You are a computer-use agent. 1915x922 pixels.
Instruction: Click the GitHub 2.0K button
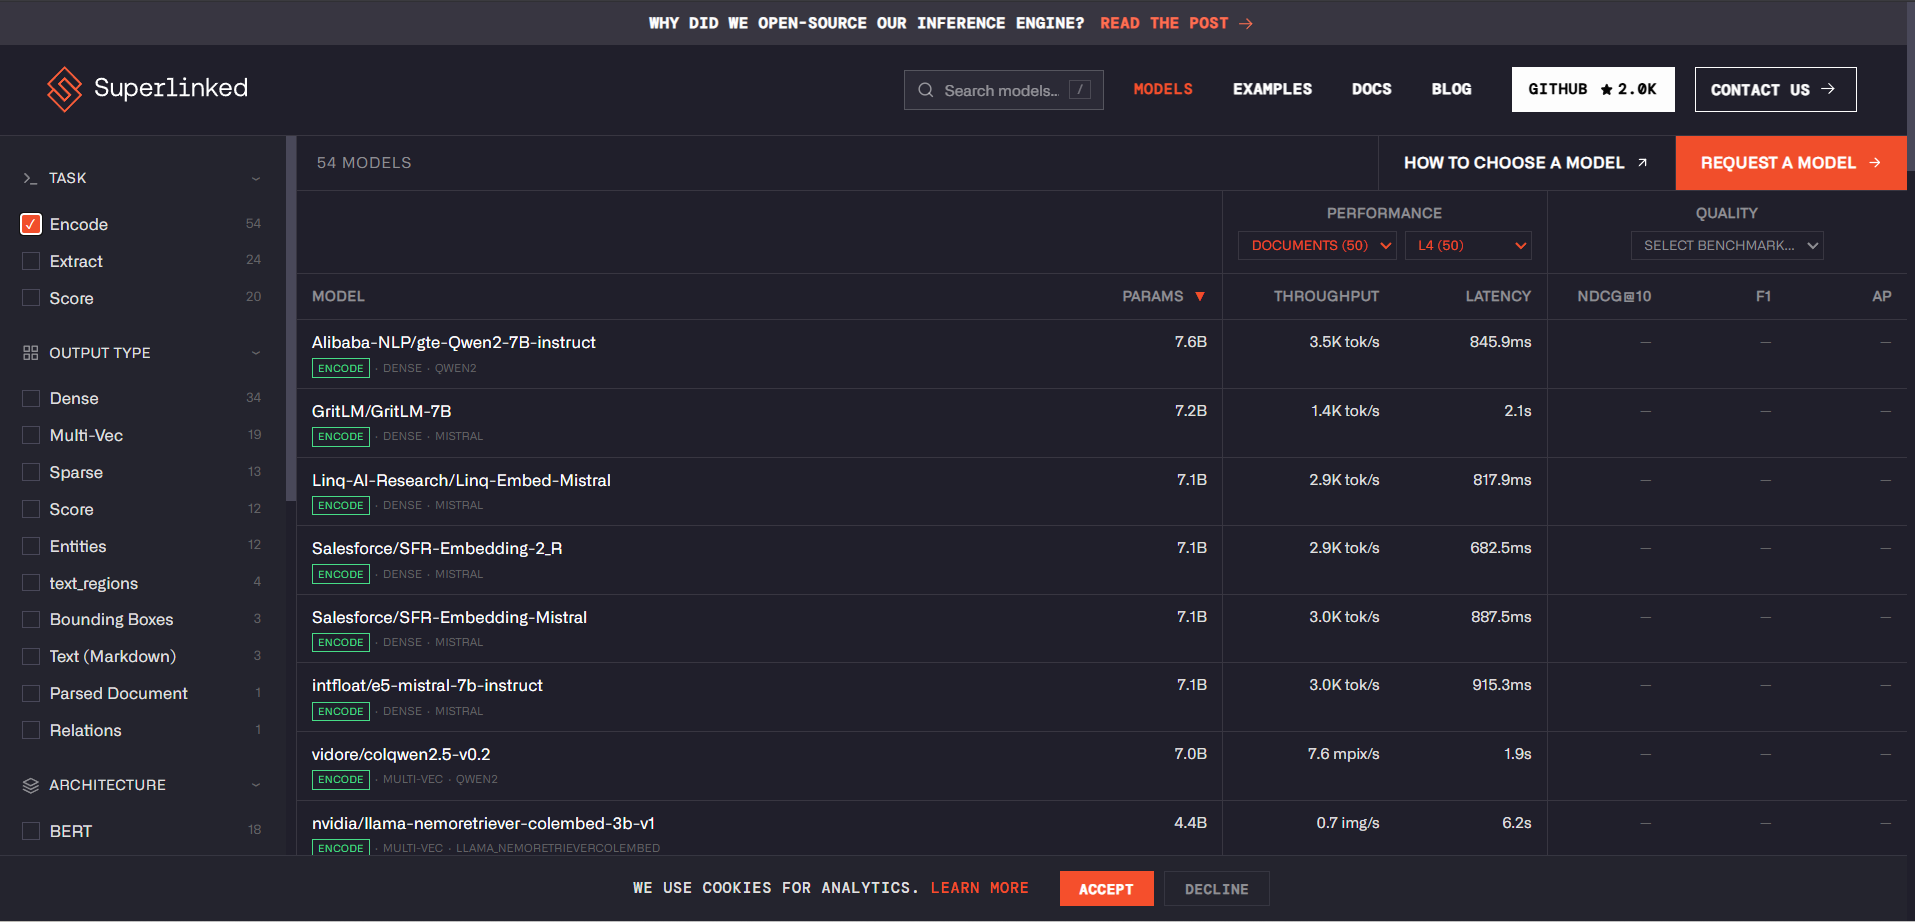coord(1593,90)
